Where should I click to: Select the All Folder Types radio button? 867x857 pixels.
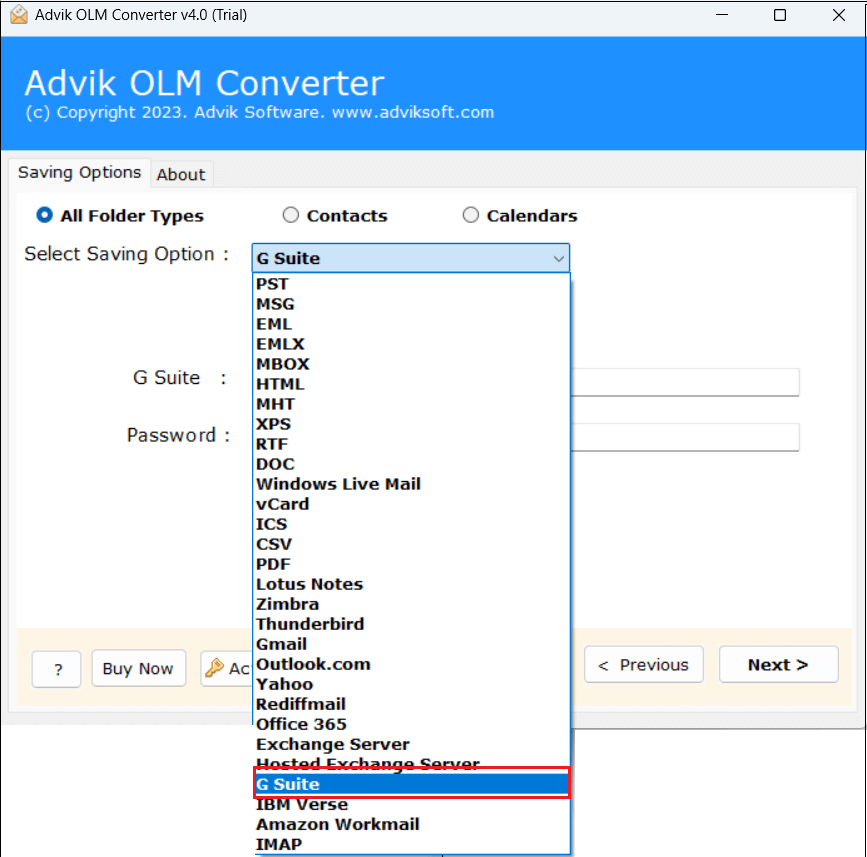pos(44,215)
